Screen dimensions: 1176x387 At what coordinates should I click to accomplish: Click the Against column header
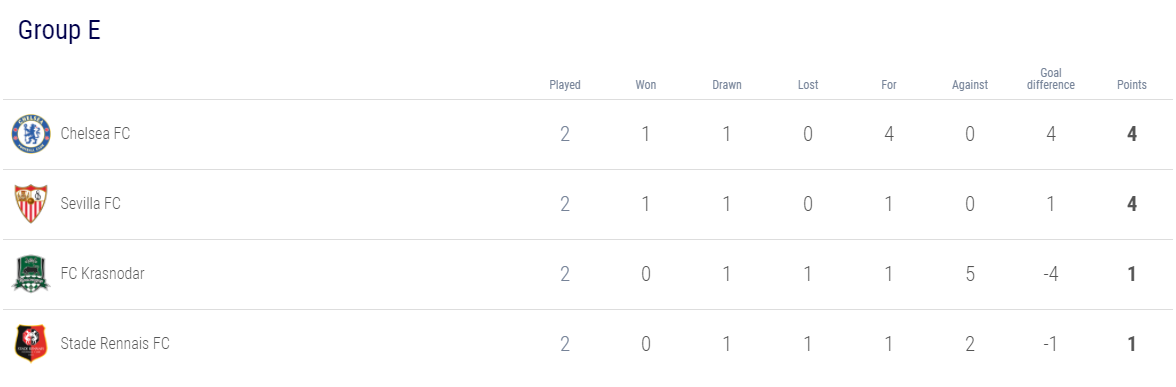(x=970, y=85)
